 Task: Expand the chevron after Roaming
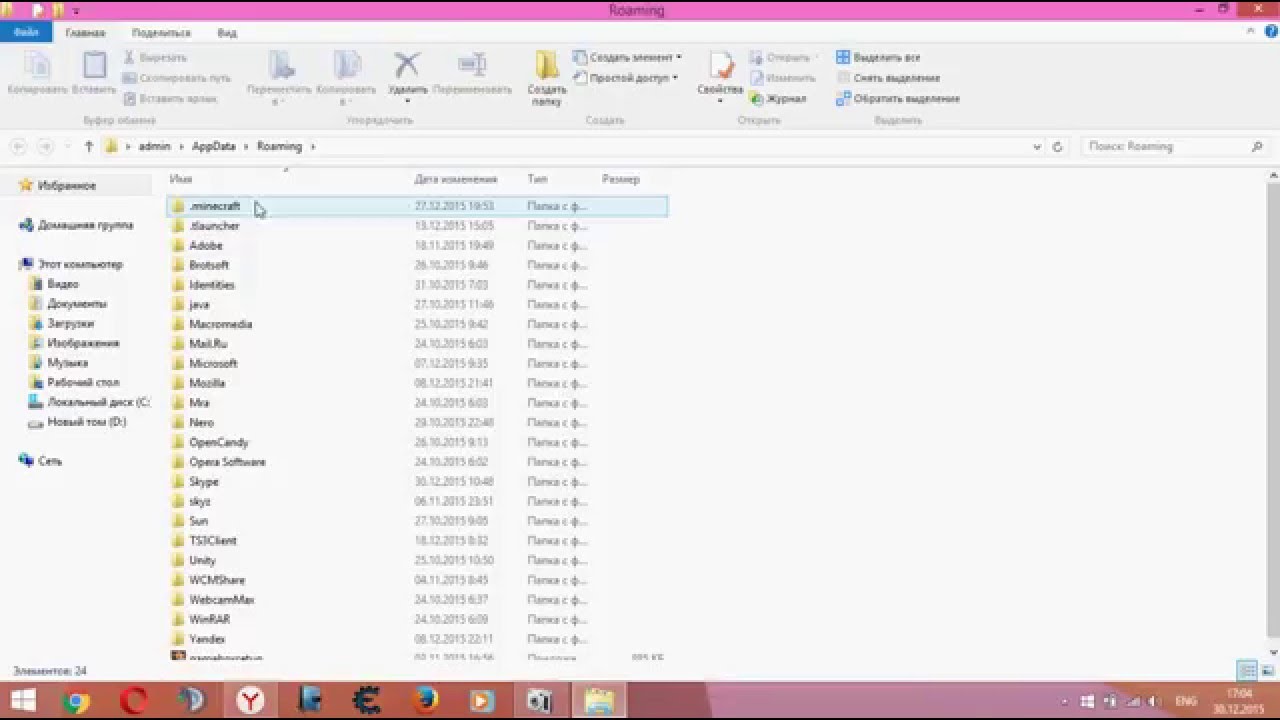313,146
